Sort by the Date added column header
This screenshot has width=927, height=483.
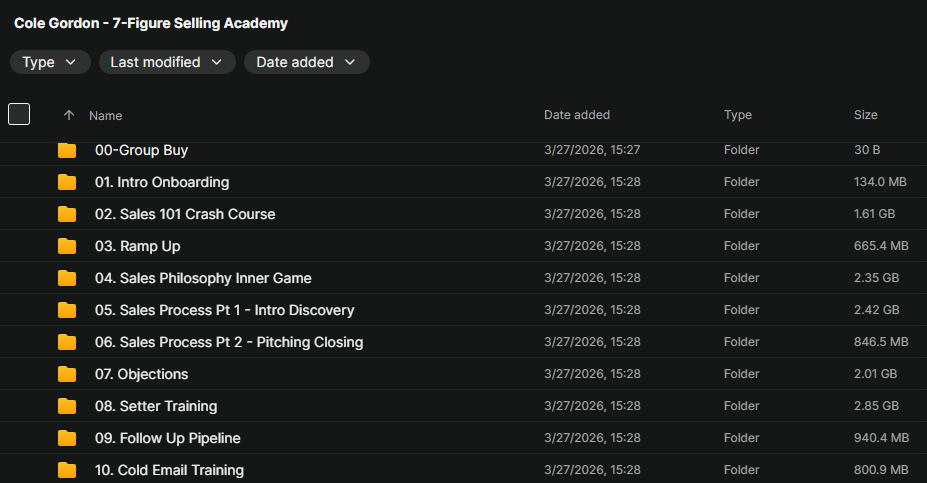tap(577, 115)
